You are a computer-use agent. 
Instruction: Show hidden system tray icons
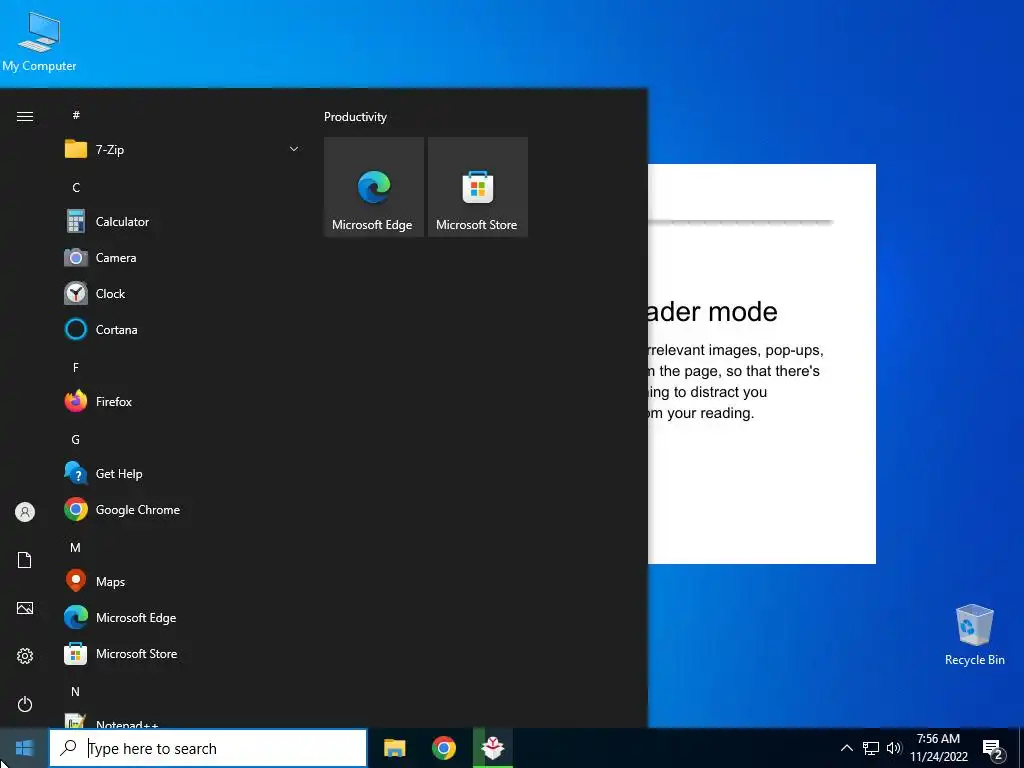(x=846, y=748)
